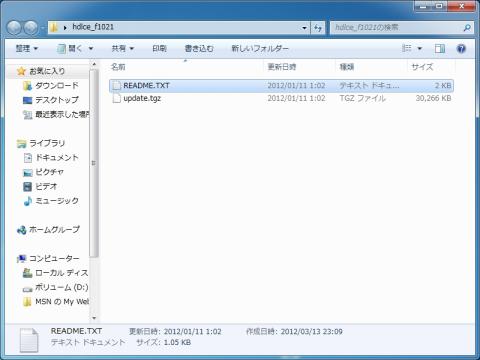Screen dimensions: 480x360
Task: Select ホームグループ in navigation pane
Action: point(54,230)
